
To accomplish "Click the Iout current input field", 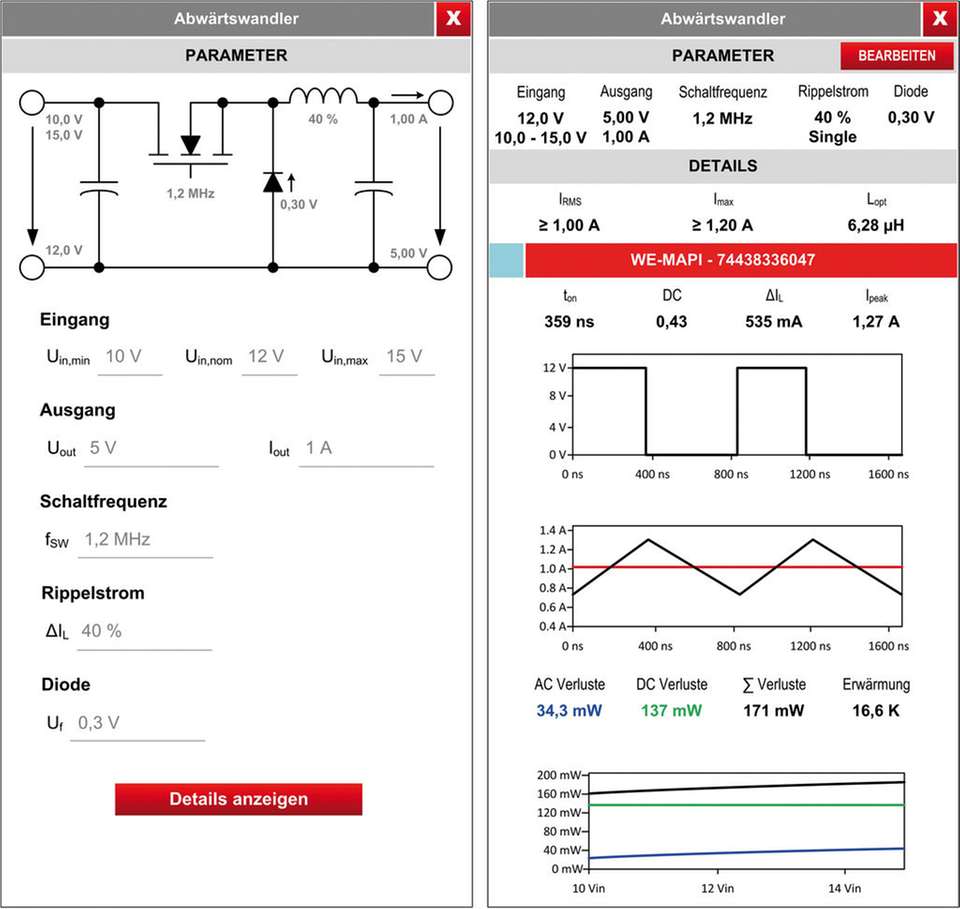I will click(x=366, y=449).
